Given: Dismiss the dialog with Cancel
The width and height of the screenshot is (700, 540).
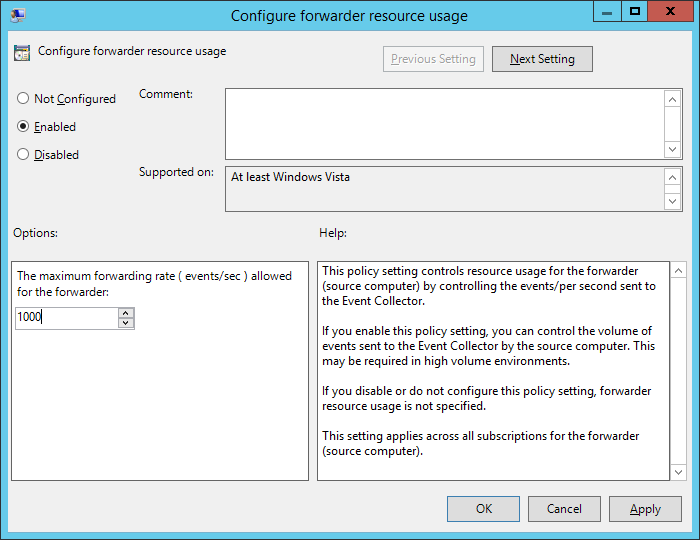Looking at the screenshot, I should (x=564, y=509).
